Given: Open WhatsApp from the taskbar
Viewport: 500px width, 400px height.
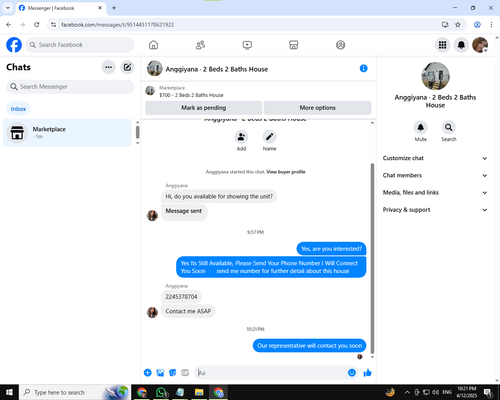Looking at the screenshot, I should [161, 392].
